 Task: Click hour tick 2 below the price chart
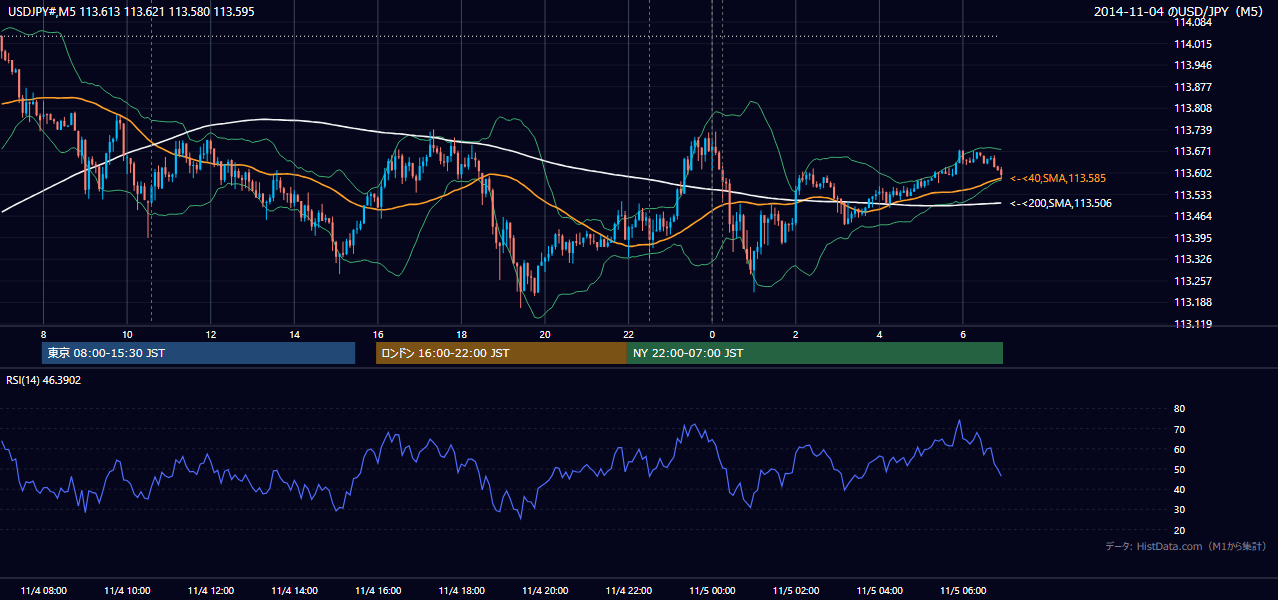796,334
